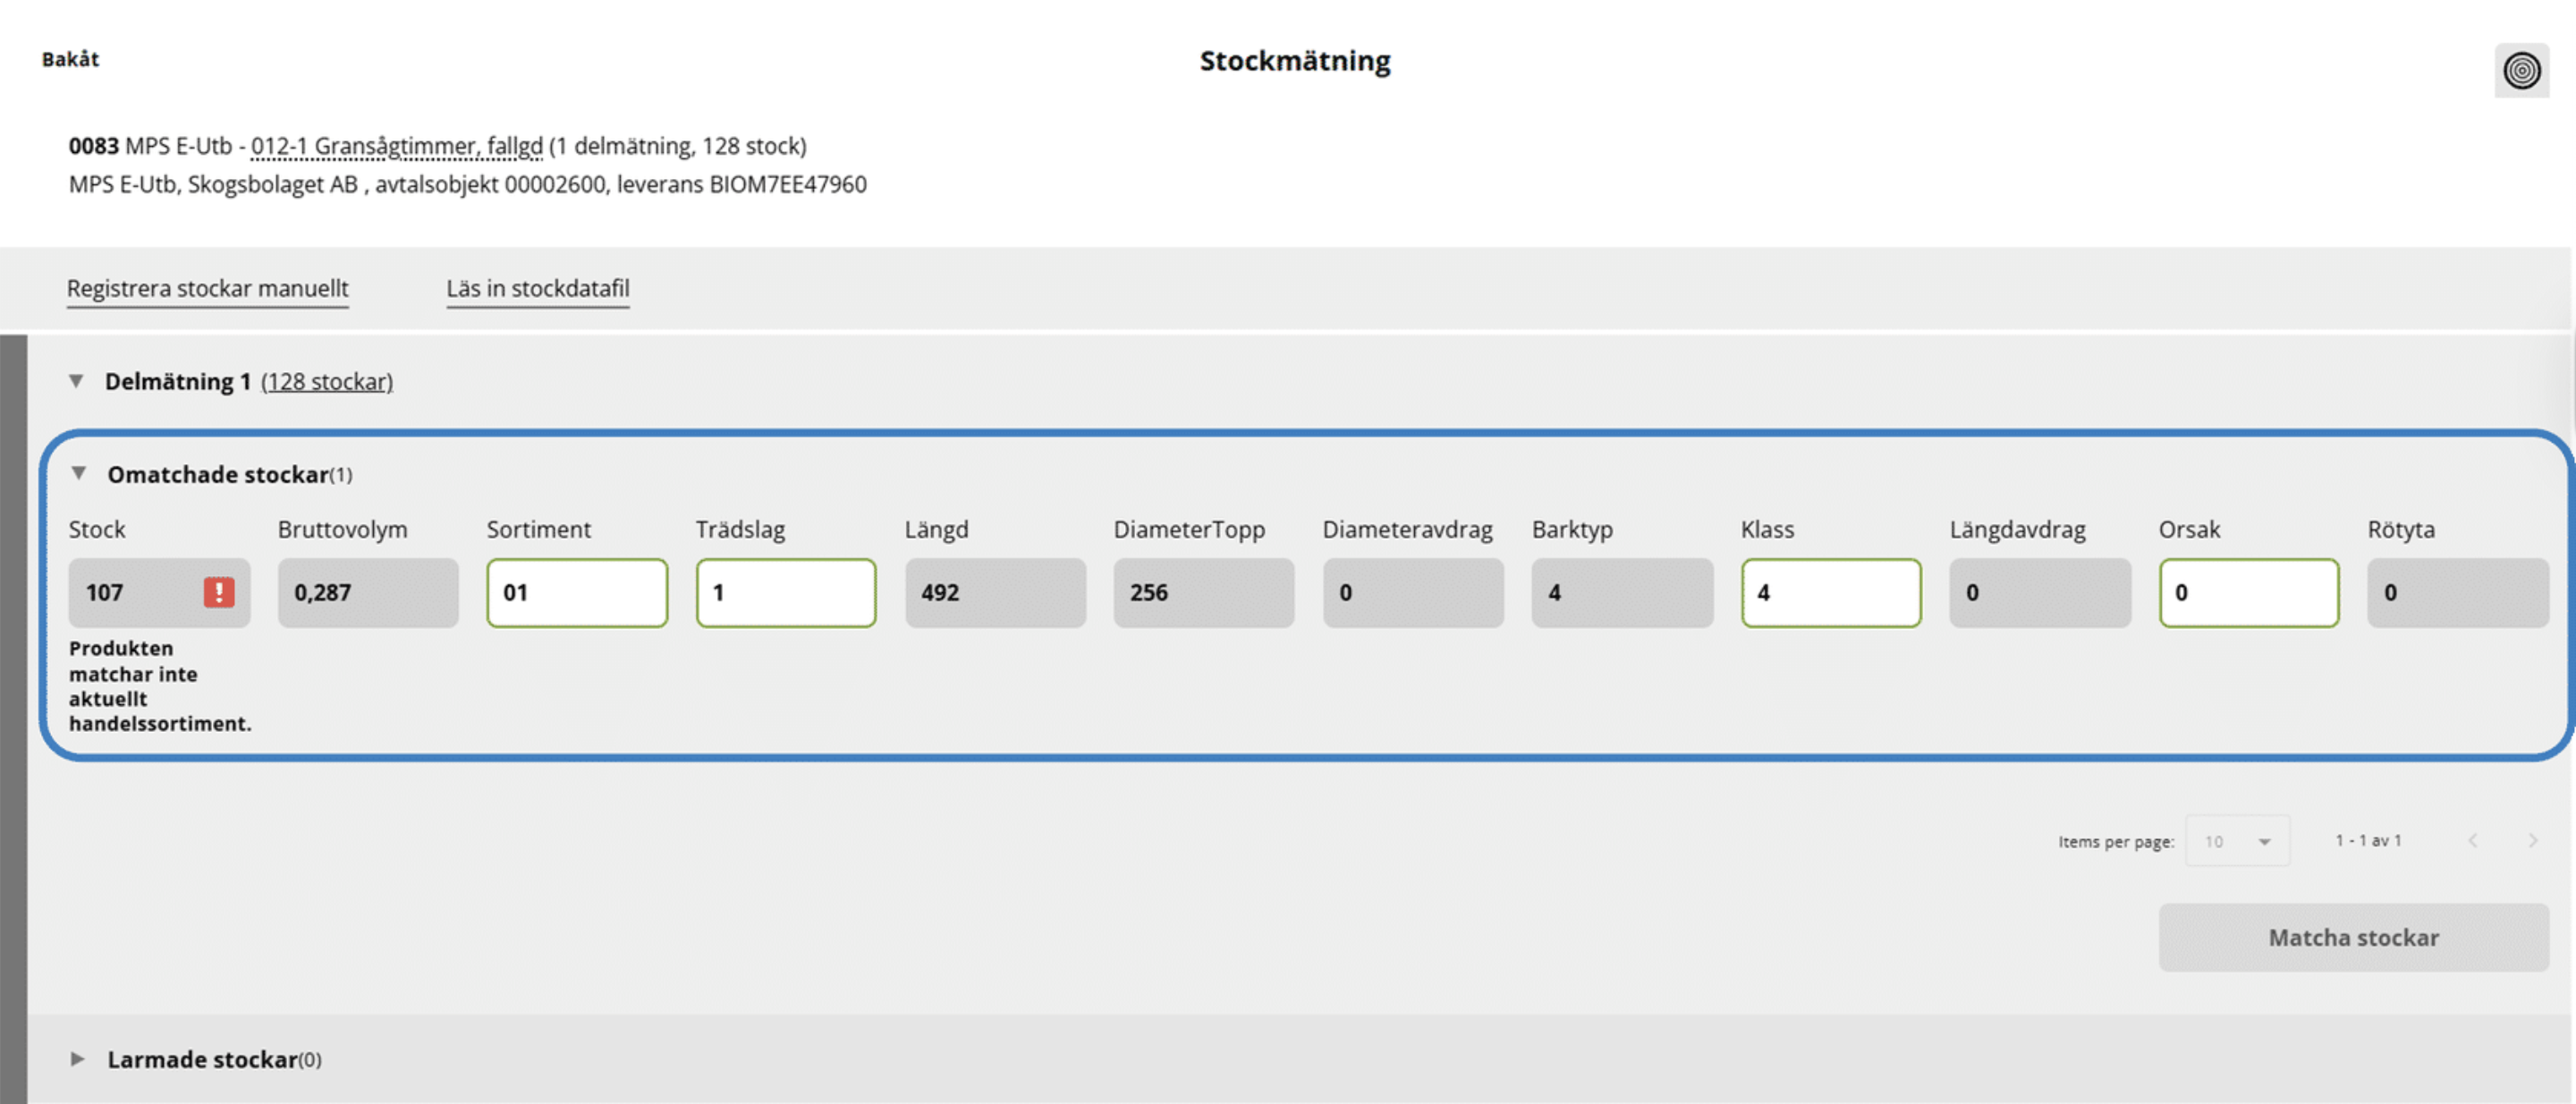The width and height of the screenshot is (2576, 1104).
Task: Click the 'avtalsobjekt 00002600' description line
Action: [x=468, y=185]
